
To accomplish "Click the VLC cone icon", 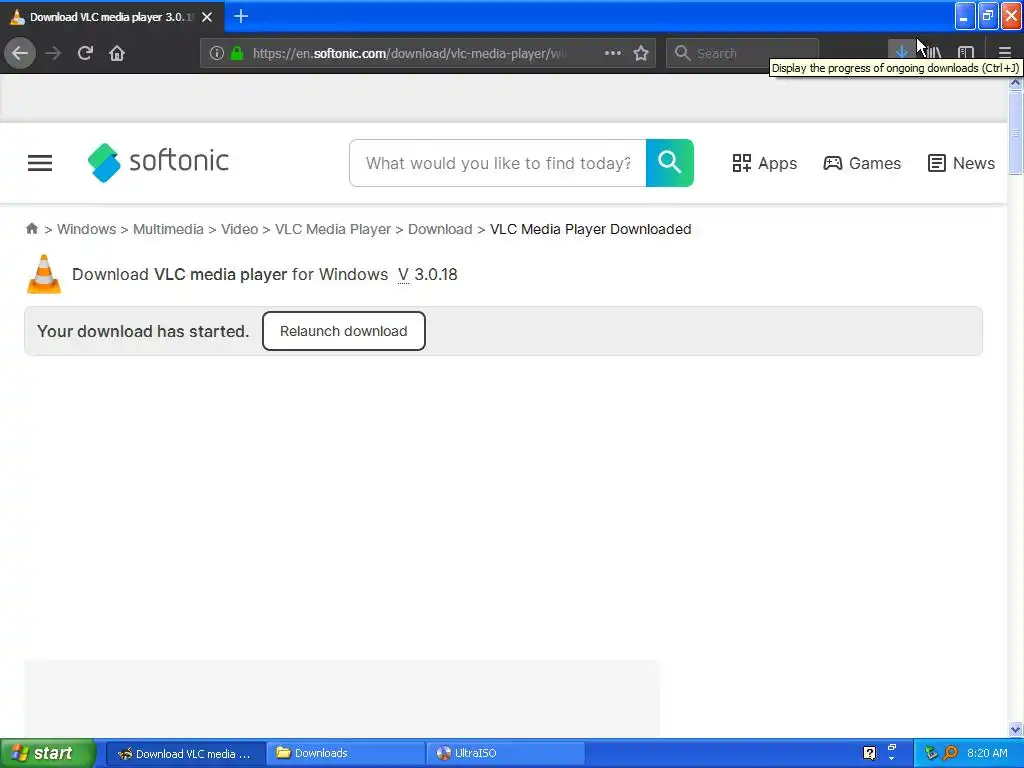I will coord(44,274).
